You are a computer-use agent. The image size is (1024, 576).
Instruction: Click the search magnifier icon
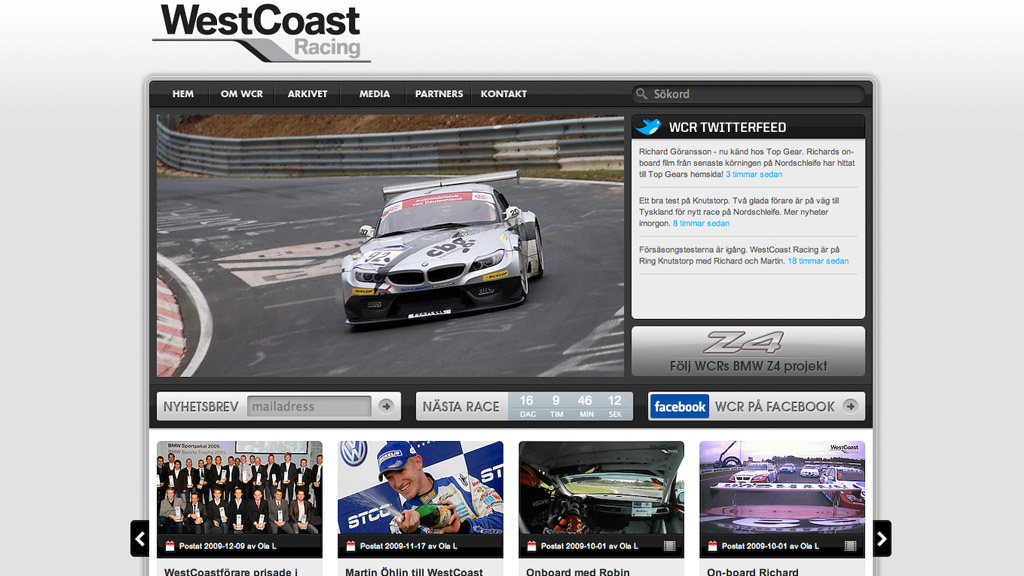642,94
